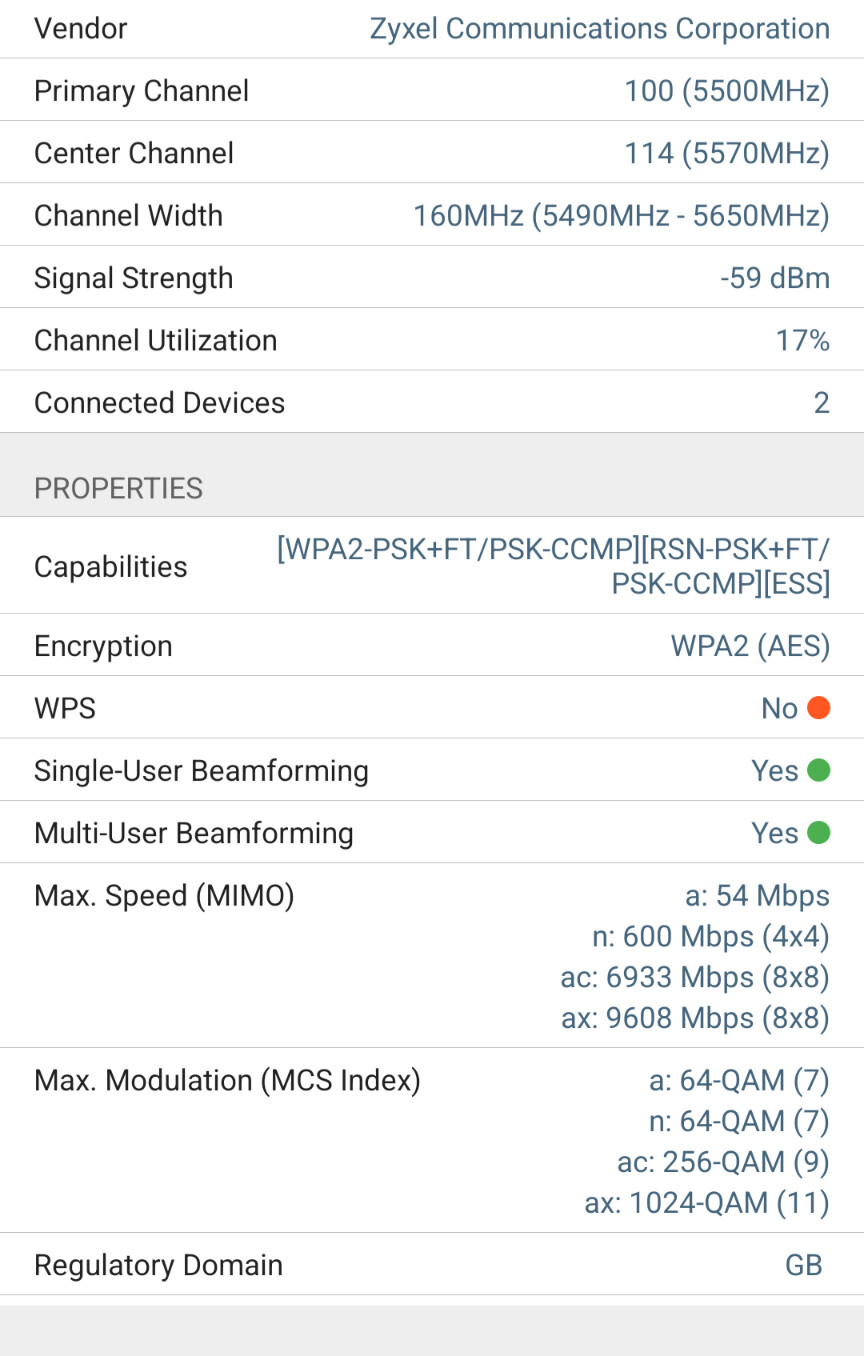Tap the PROPERTIES section header
The height and width of the screenshot is (1356, 864).
119,488
